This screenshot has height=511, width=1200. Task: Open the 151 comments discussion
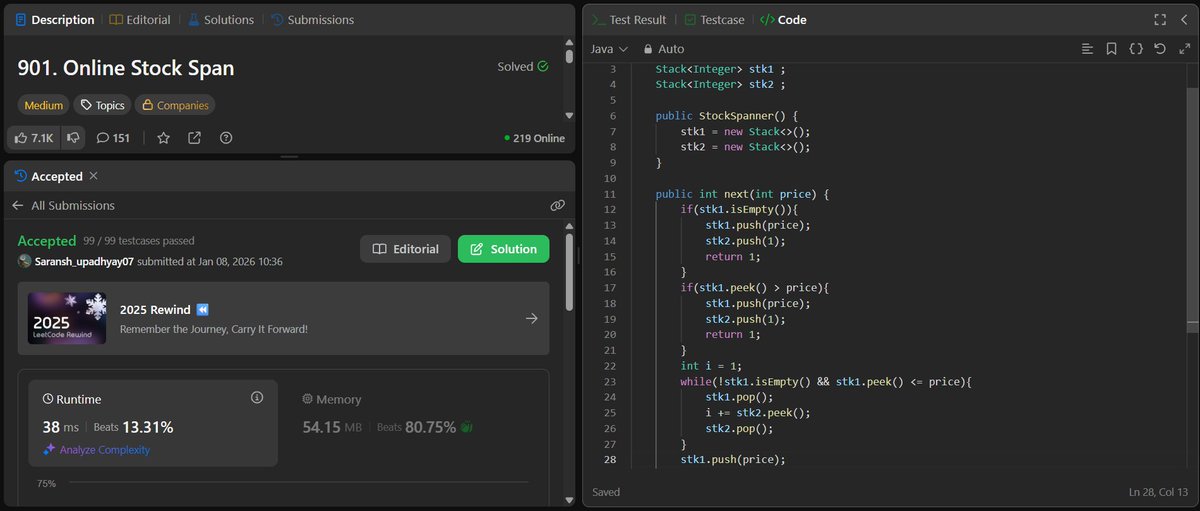(x=113, y=138)
